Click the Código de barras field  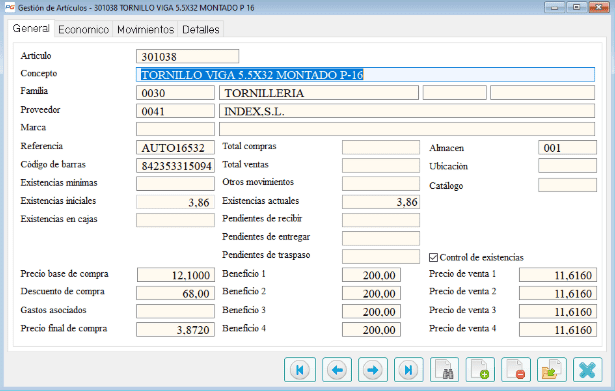(175, 165)
